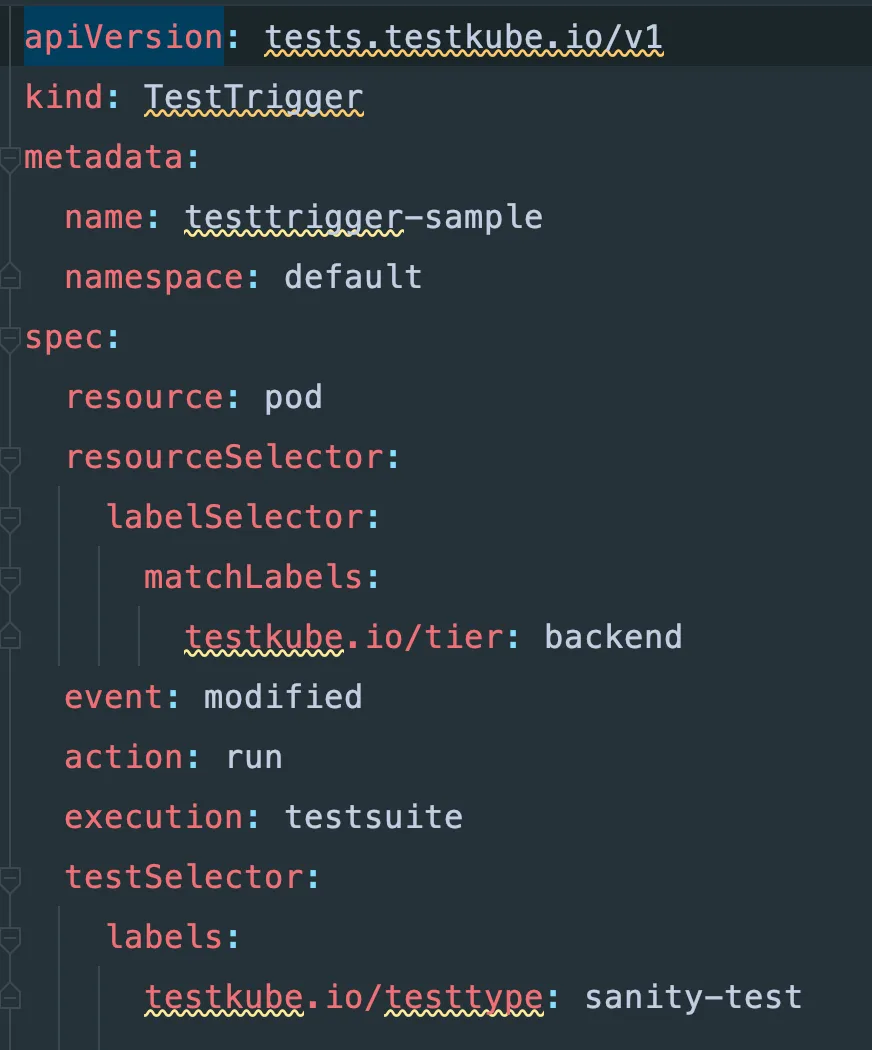Click the underlined TestTrigger kind value

[253, 98]
